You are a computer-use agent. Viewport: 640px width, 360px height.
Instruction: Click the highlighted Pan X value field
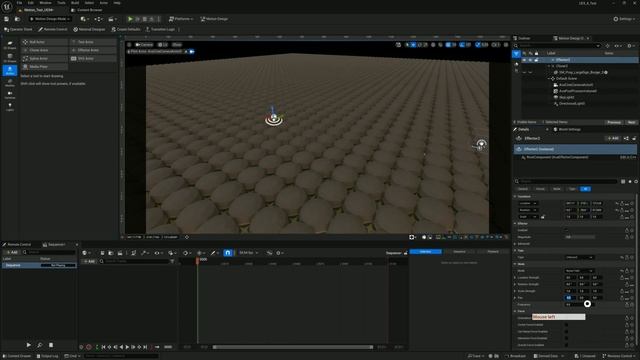click(x=570, y=298)
